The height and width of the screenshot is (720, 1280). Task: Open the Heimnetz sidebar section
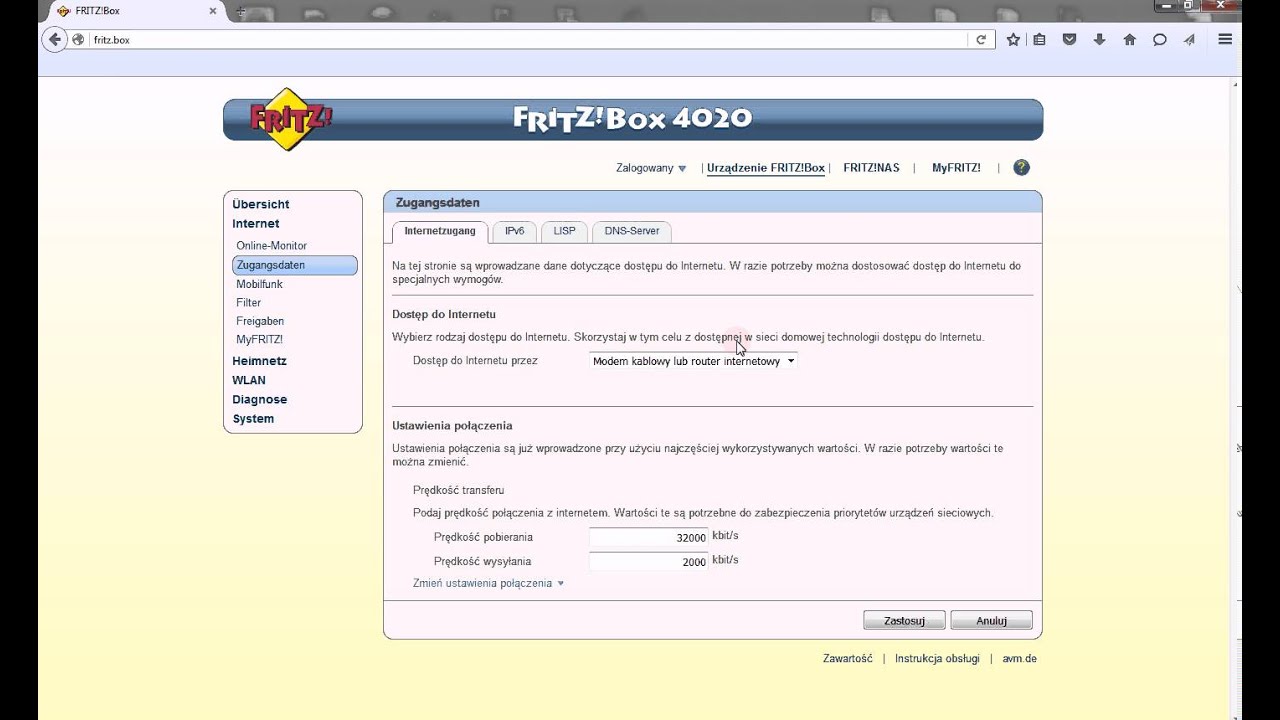(259, 361)
